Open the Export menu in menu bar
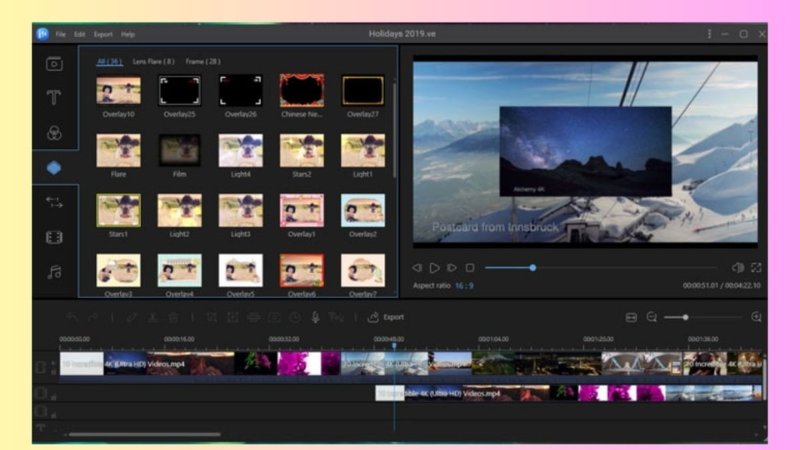The width and height of the screenshot is (800, 450). [103, 34]
